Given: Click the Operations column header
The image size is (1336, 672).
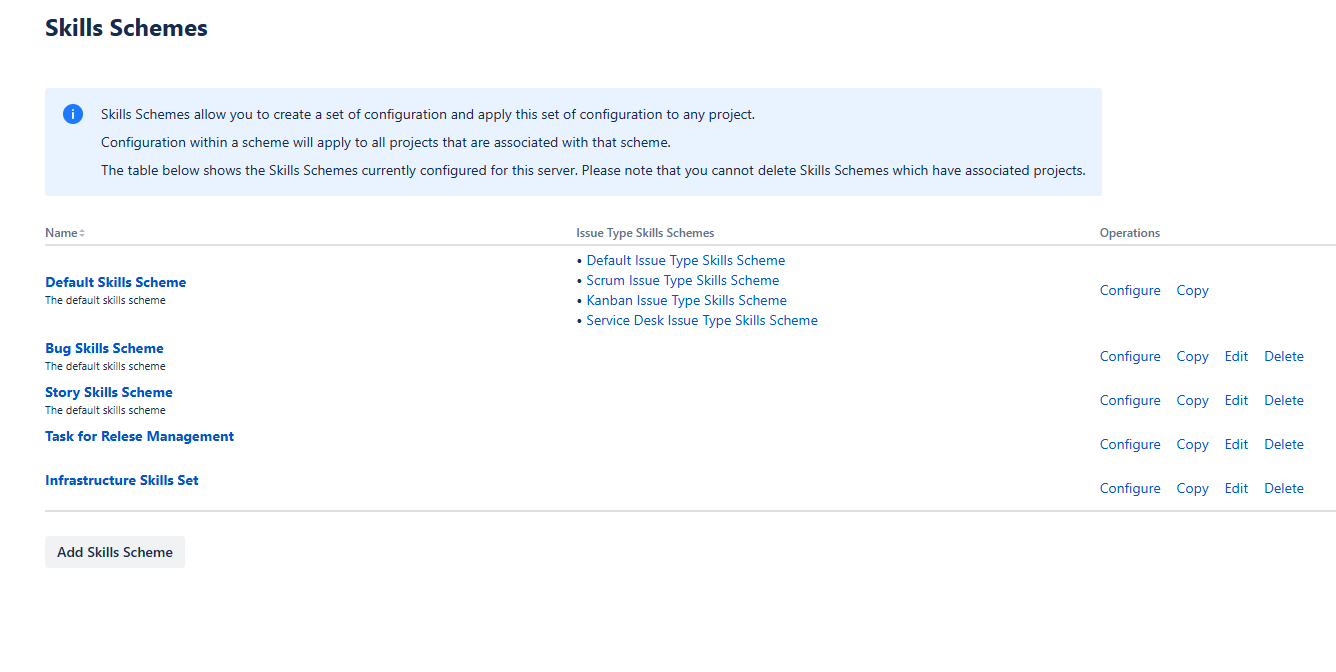Looking at the screenshot, I should (x=1130, y=233).
